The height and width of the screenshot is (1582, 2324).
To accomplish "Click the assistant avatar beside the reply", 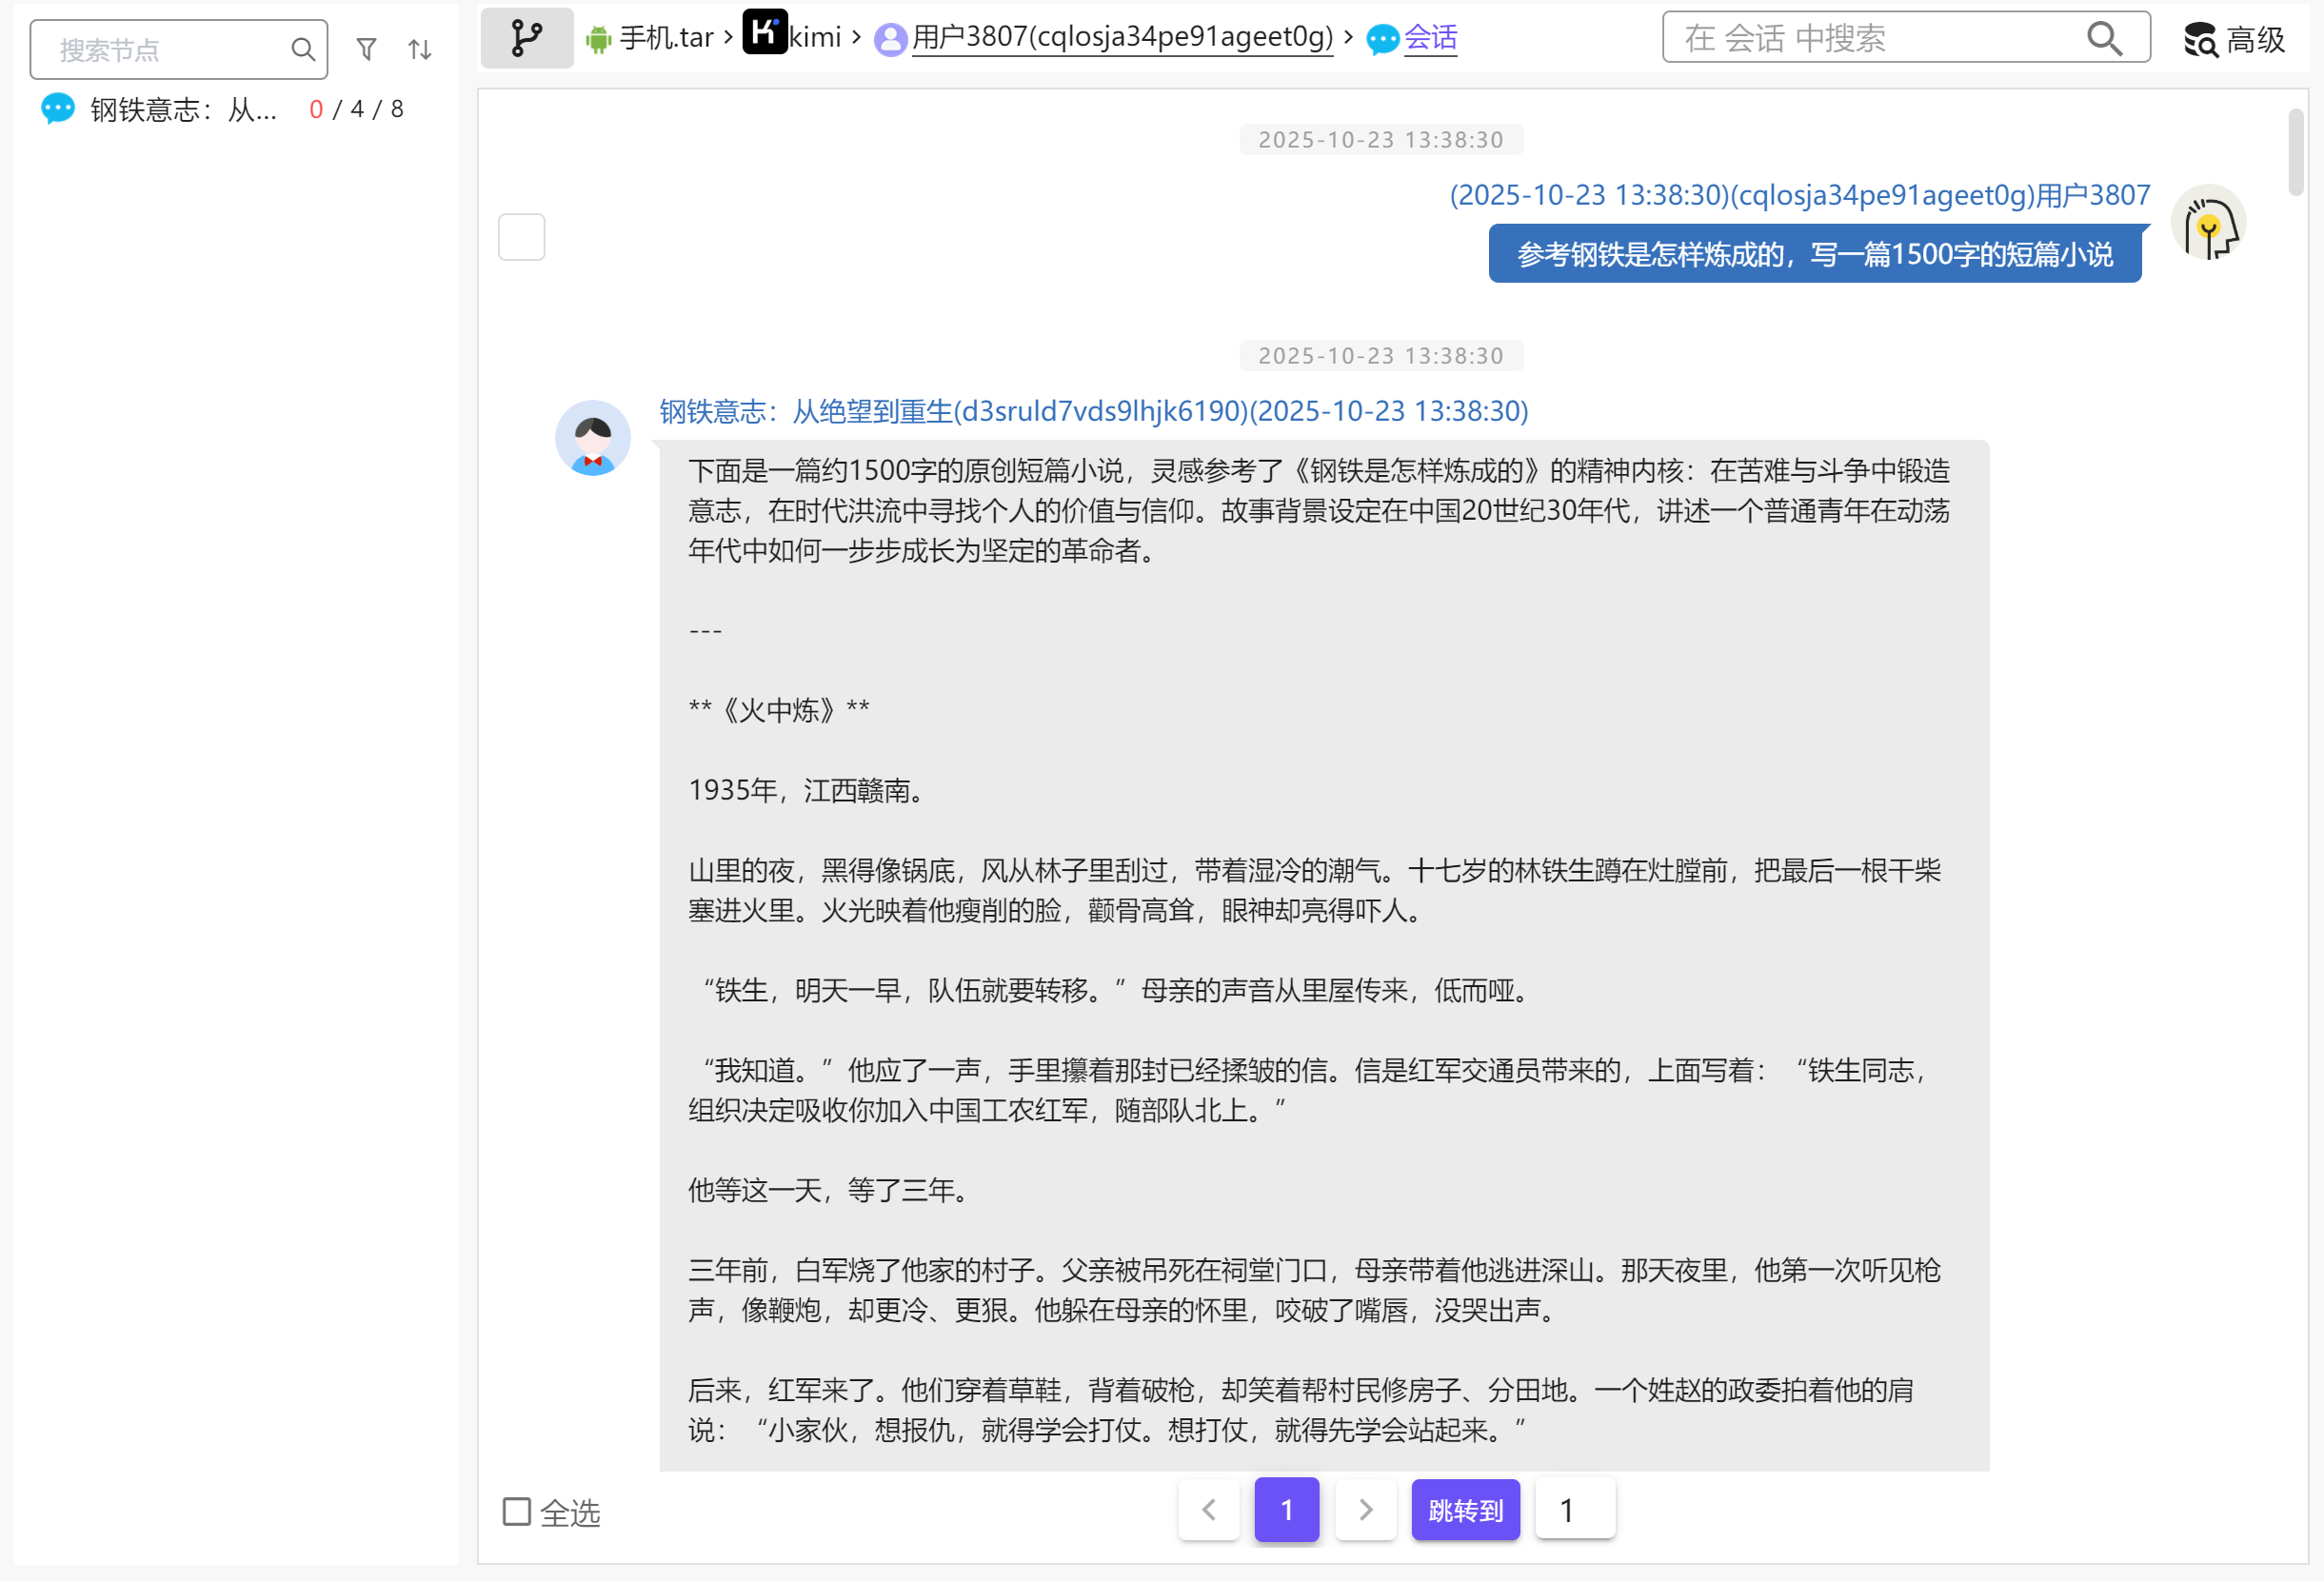I will 592,438.
